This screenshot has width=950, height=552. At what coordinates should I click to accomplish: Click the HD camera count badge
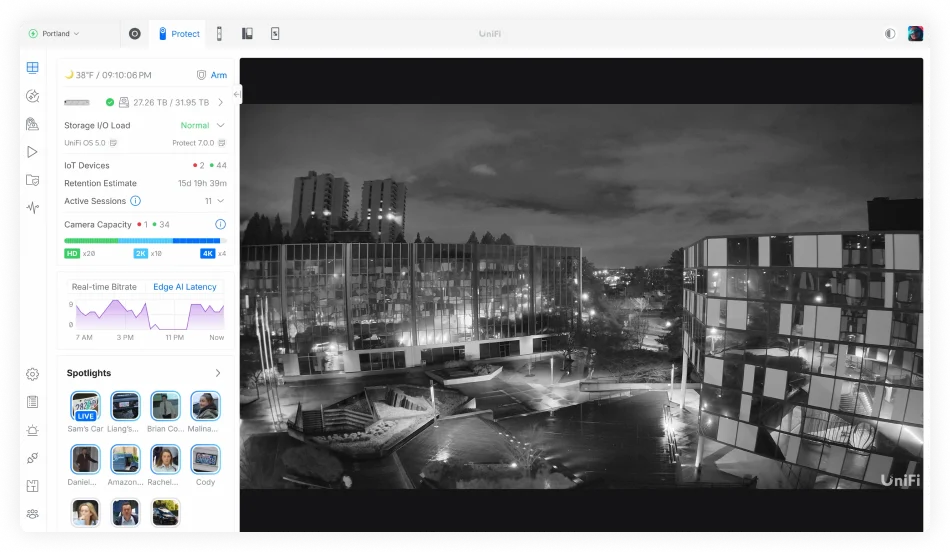click(72, 254)
